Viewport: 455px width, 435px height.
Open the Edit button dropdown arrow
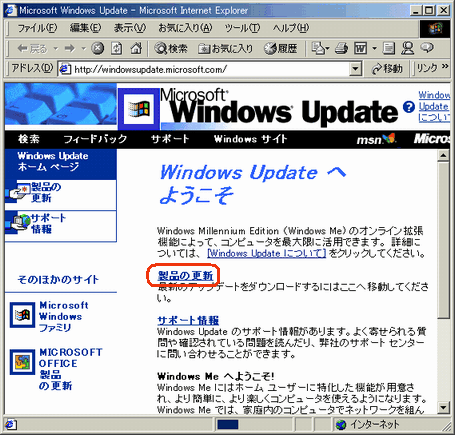point(374,49)
